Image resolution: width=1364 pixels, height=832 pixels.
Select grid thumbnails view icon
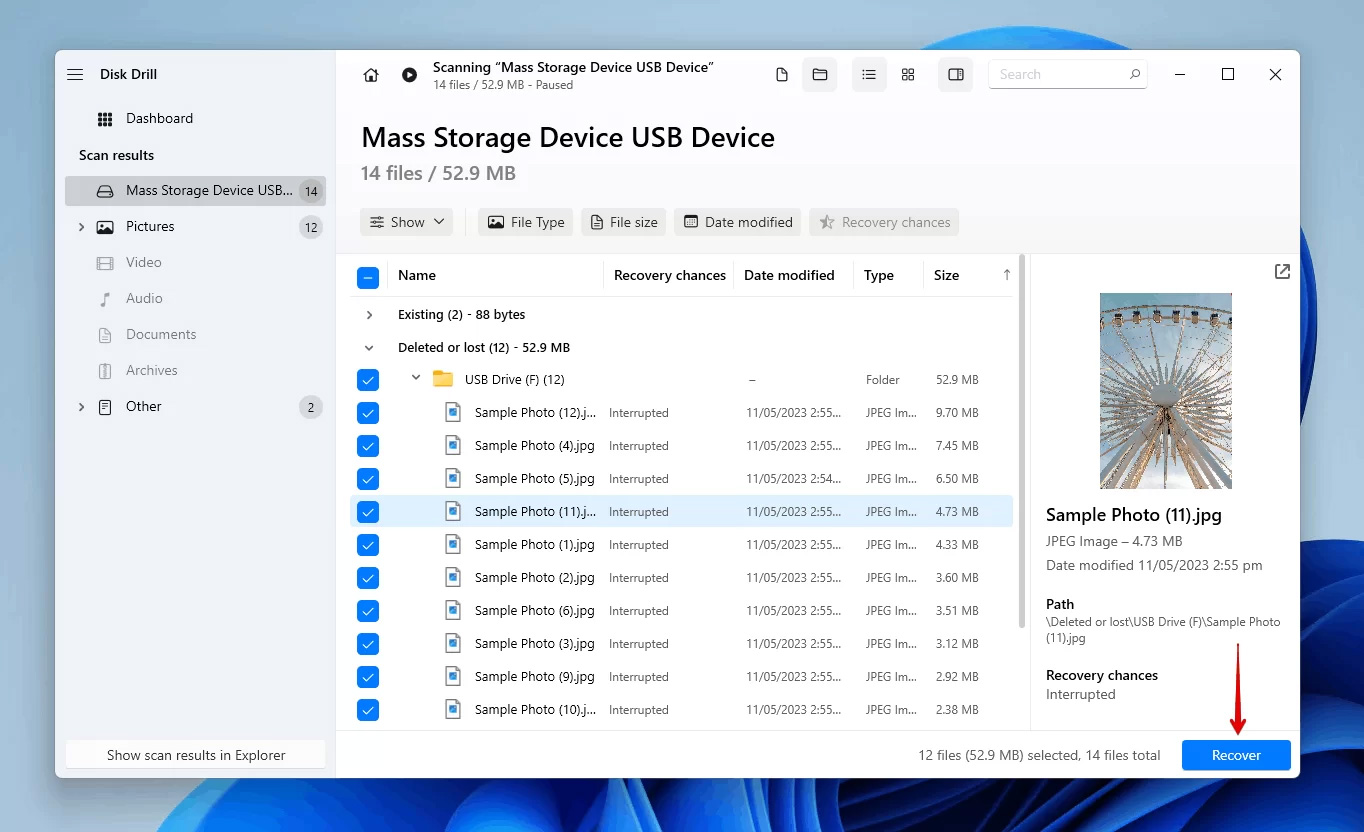coord(908,75)
